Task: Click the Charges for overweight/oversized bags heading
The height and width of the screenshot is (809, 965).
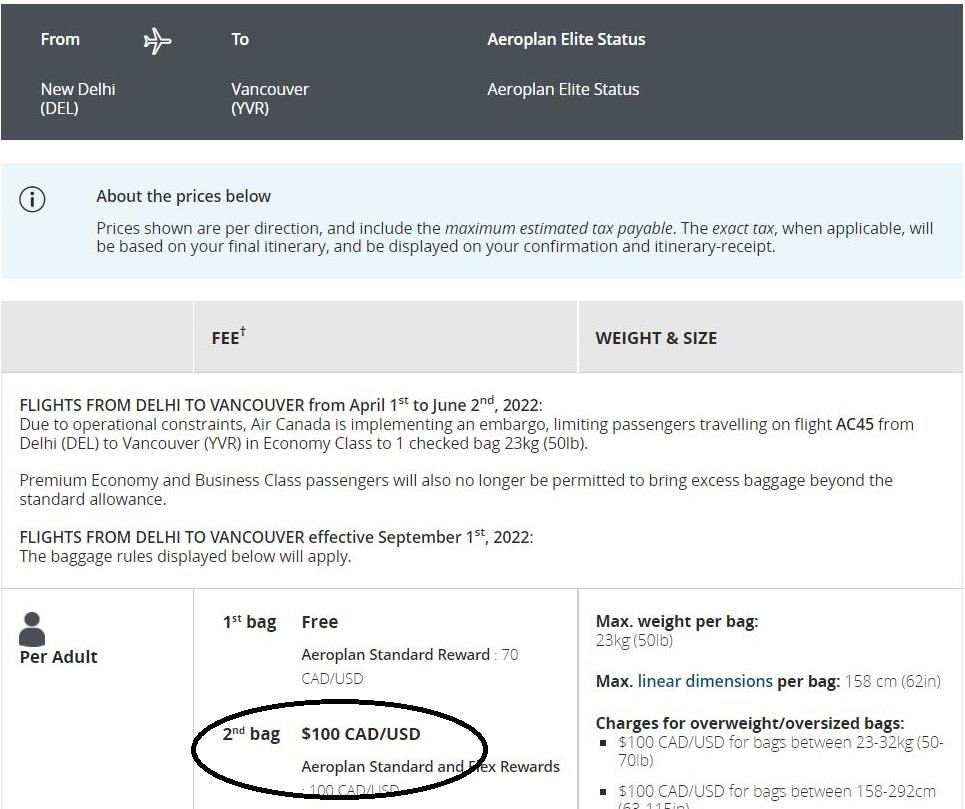Action: pyautogui.click(x=749, y=723)
